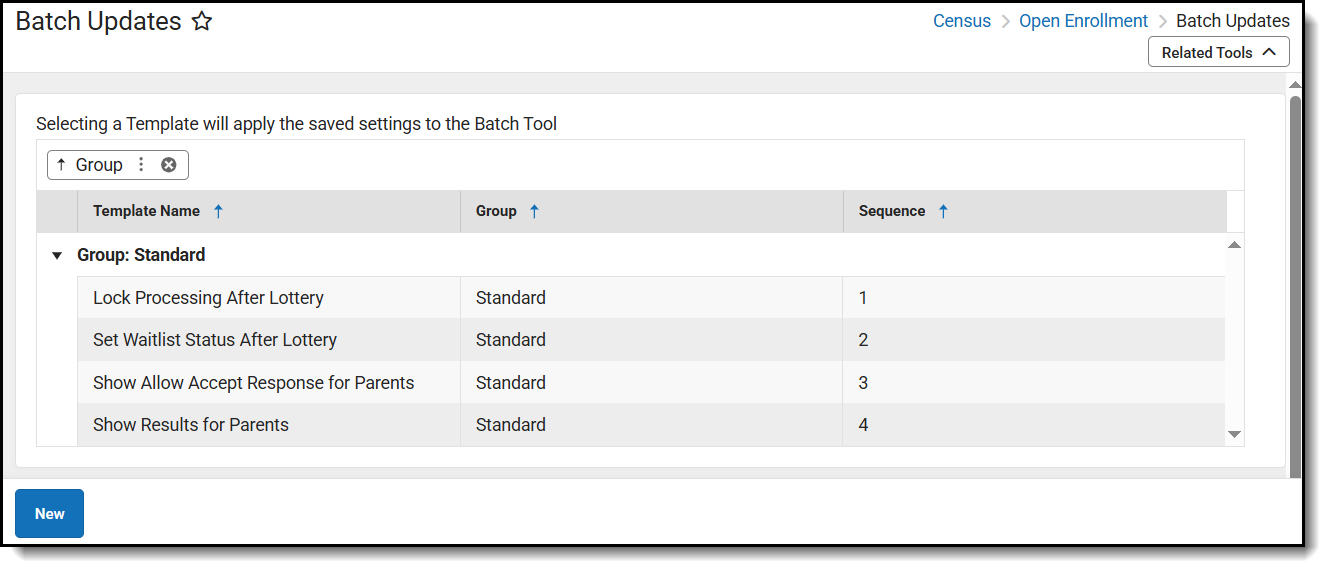Choose Show Allow Accept Response for Parents

click(253, 383)
